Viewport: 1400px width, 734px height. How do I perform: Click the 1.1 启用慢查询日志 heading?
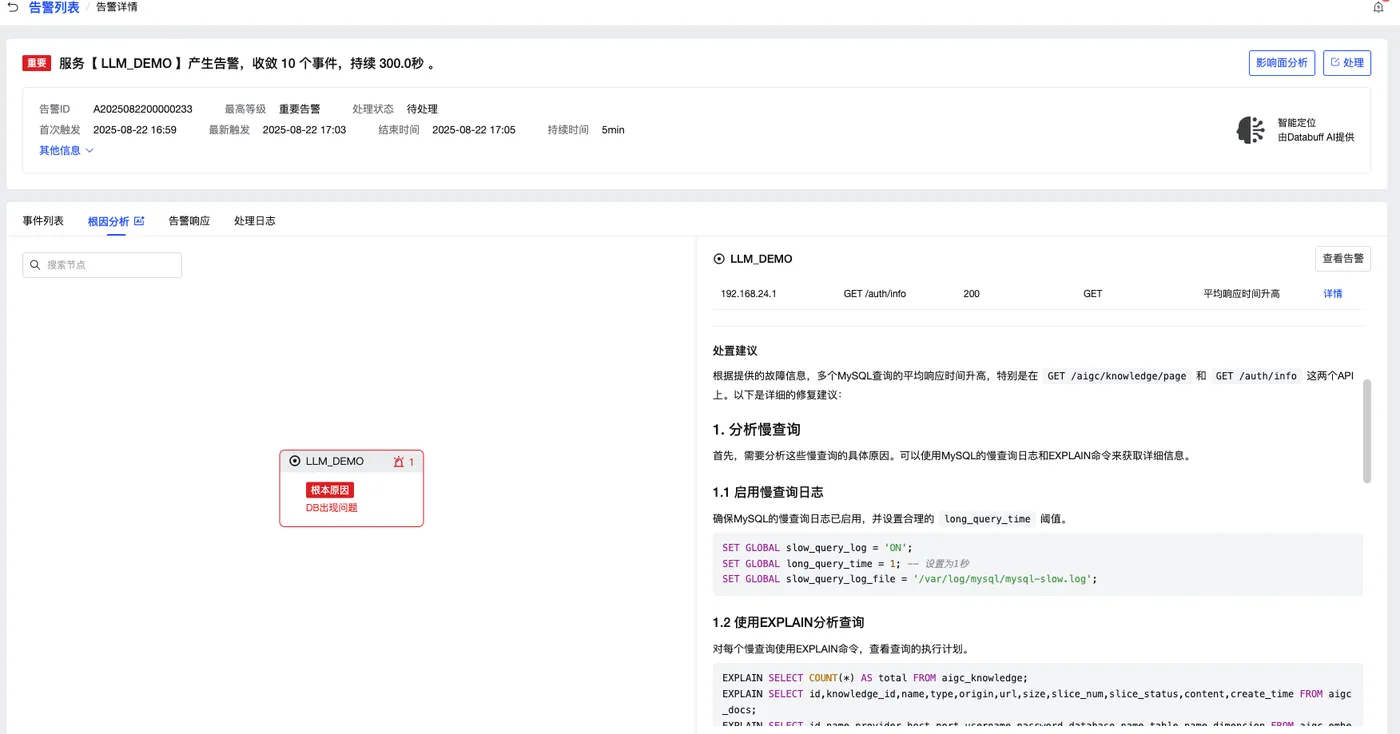pos(768,492)
